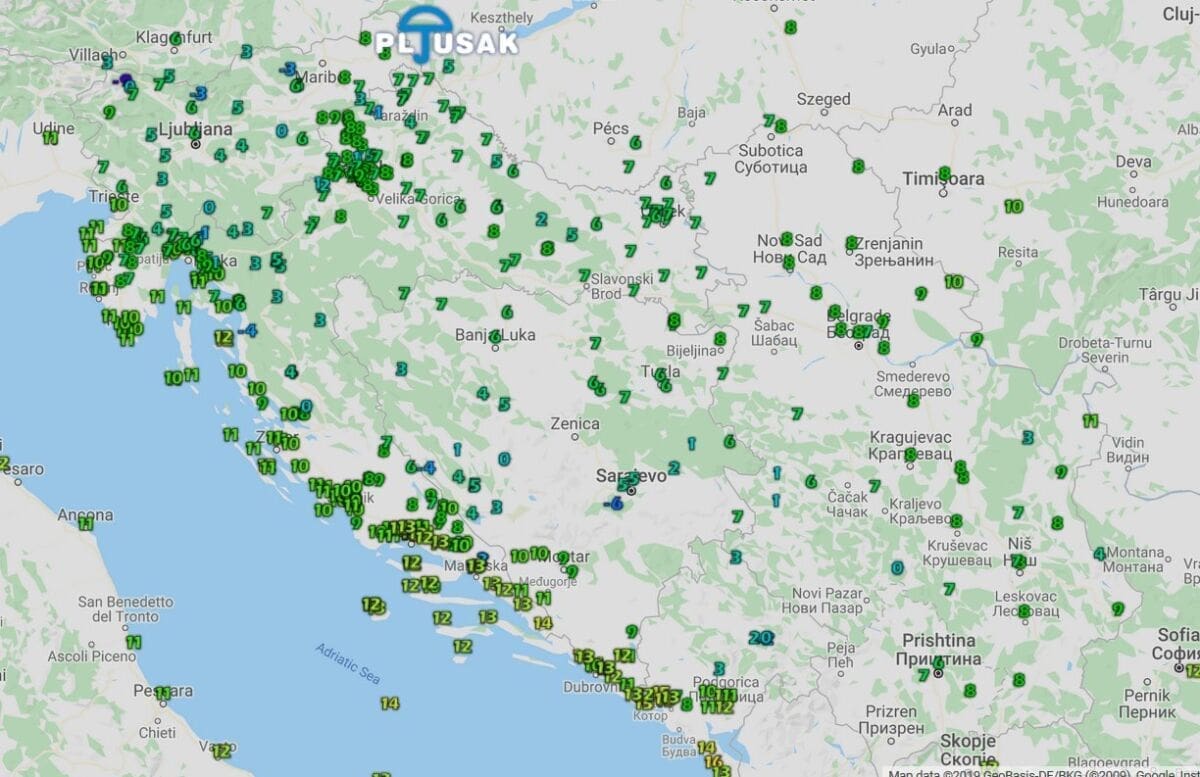Select the 20 temperature marker near Novi Pazar

pyautogui.click(x=760, y=637)
